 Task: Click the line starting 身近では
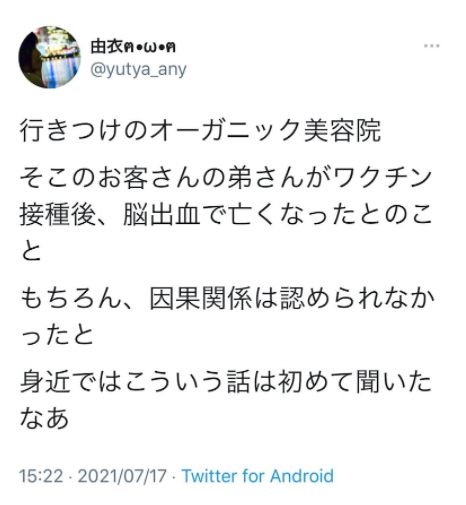click(226, 382)
